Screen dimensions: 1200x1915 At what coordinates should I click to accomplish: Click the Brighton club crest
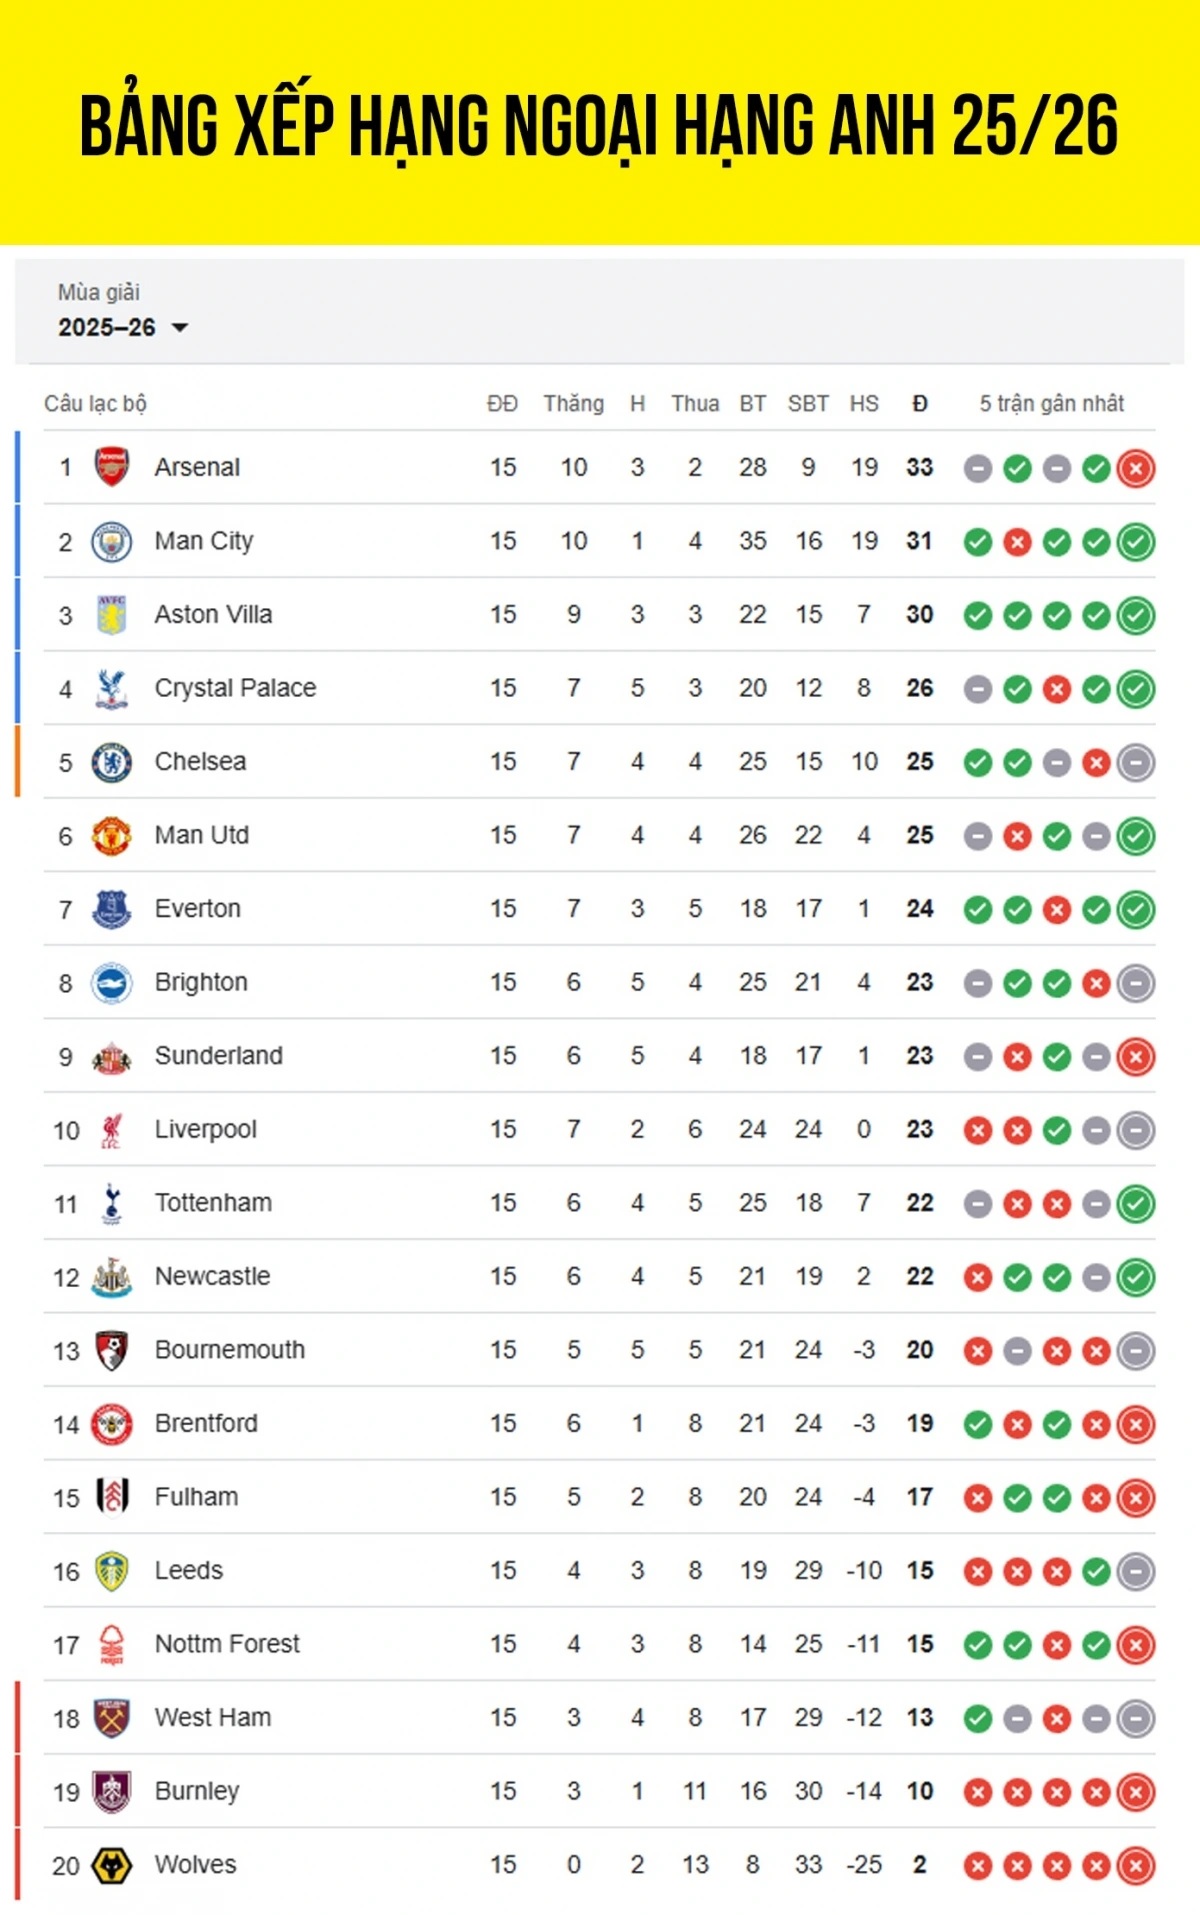click(112, 983)
